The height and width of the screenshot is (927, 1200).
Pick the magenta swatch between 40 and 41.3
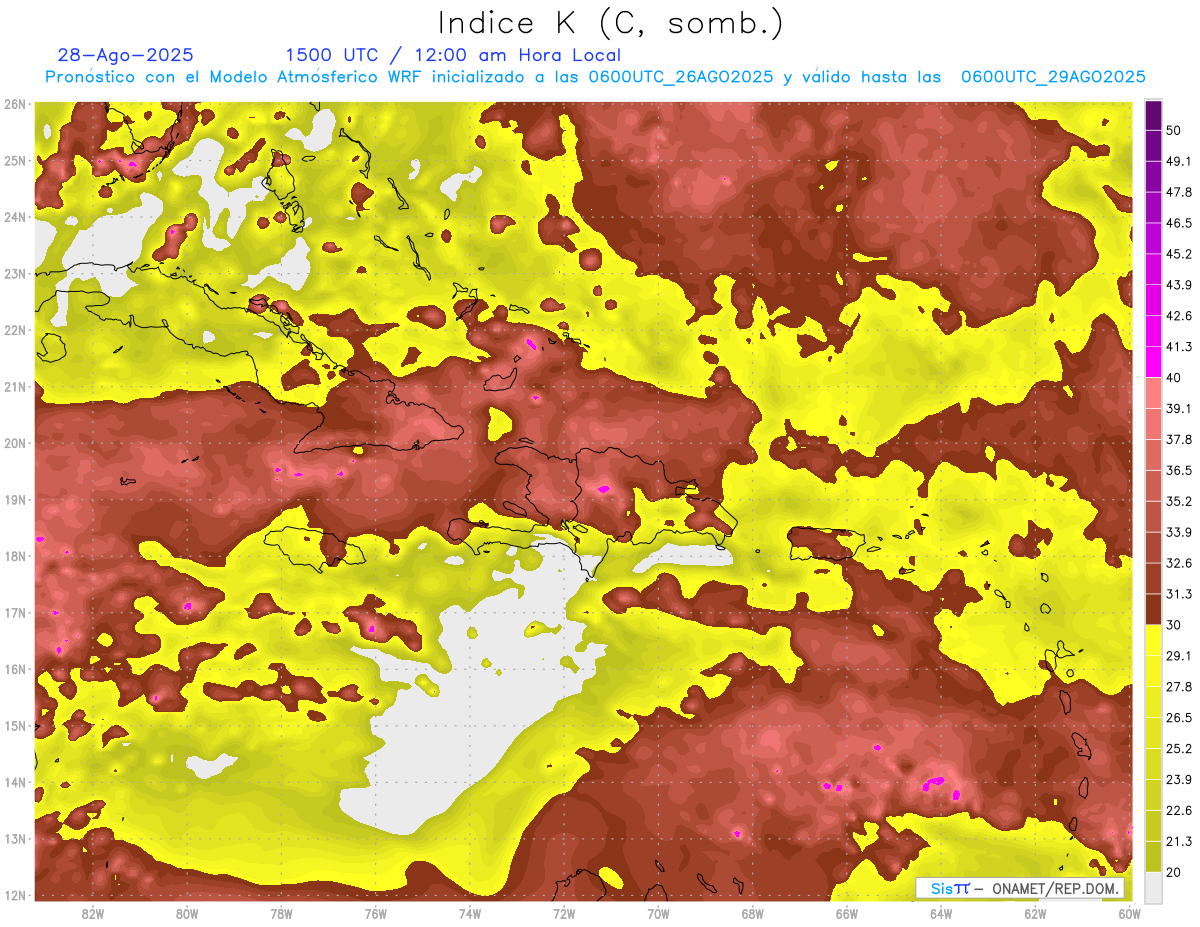click(1154, 362)
